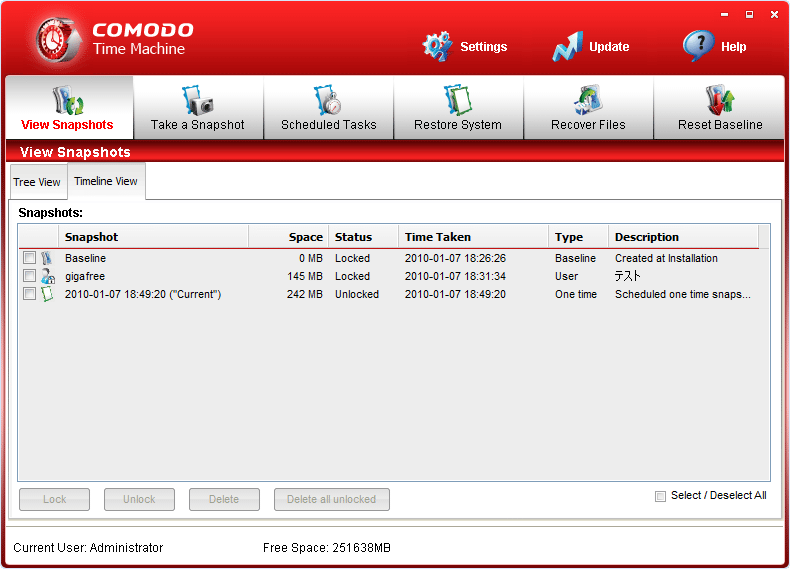
Task: Click the Created at Installation description
Action: (x=666, y=258)
